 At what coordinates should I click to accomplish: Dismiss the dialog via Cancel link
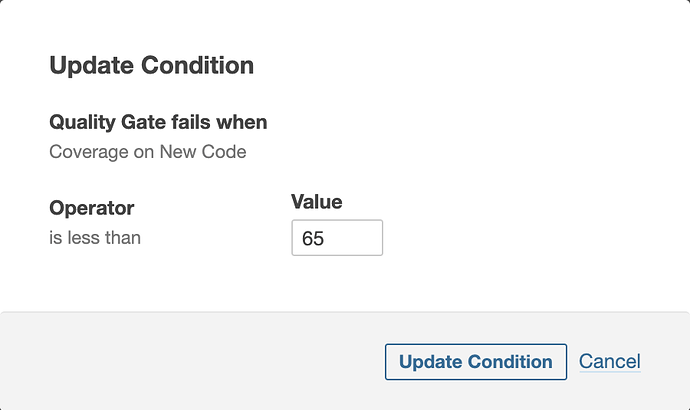[x=609, y=362]
